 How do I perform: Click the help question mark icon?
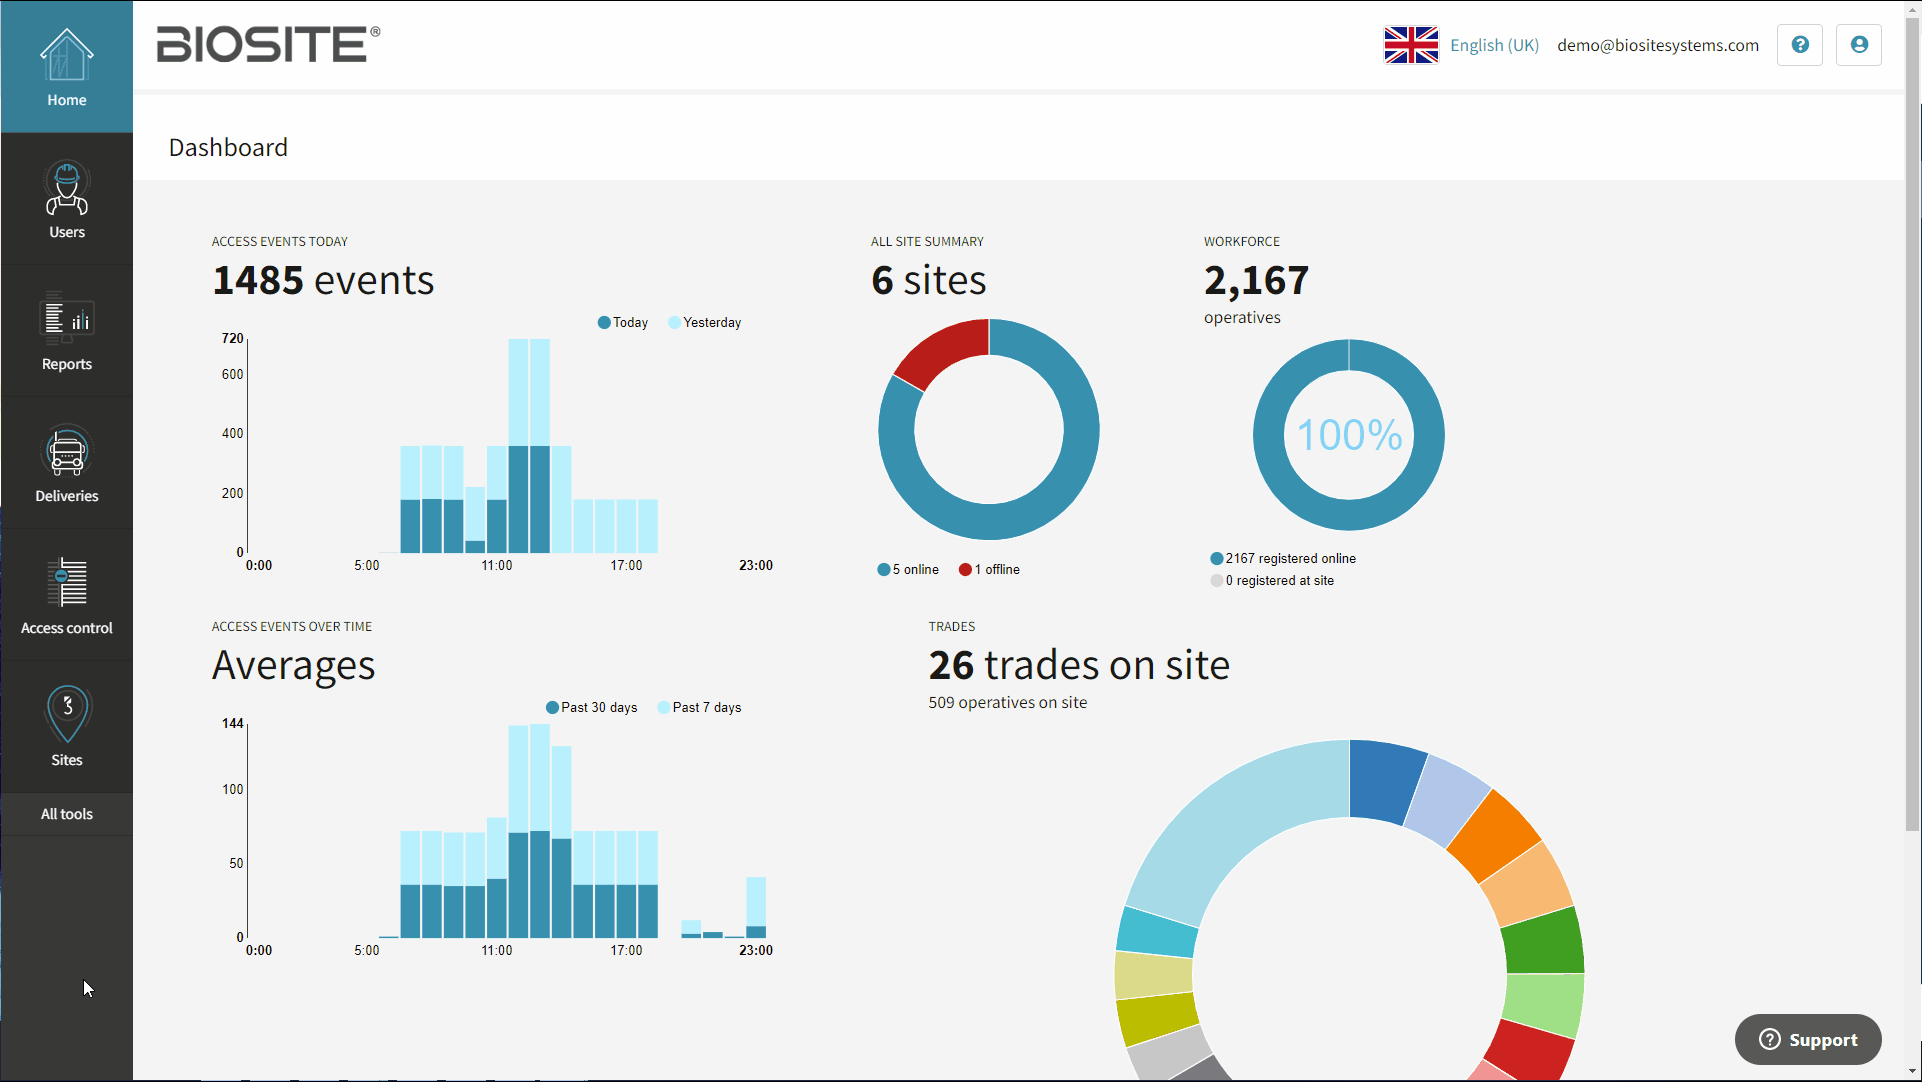coord(1799,45)
